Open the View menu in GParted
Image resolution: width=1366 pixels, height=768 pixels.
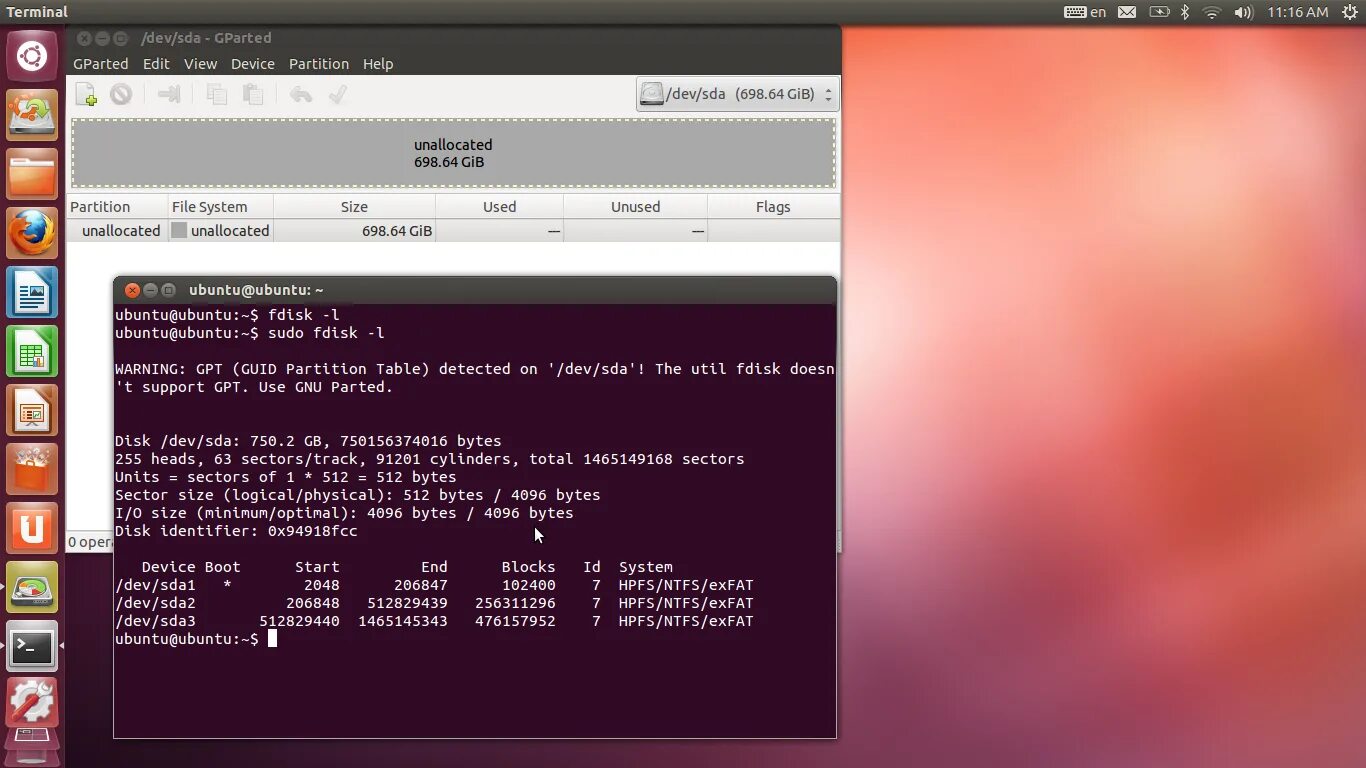point(200,64)
